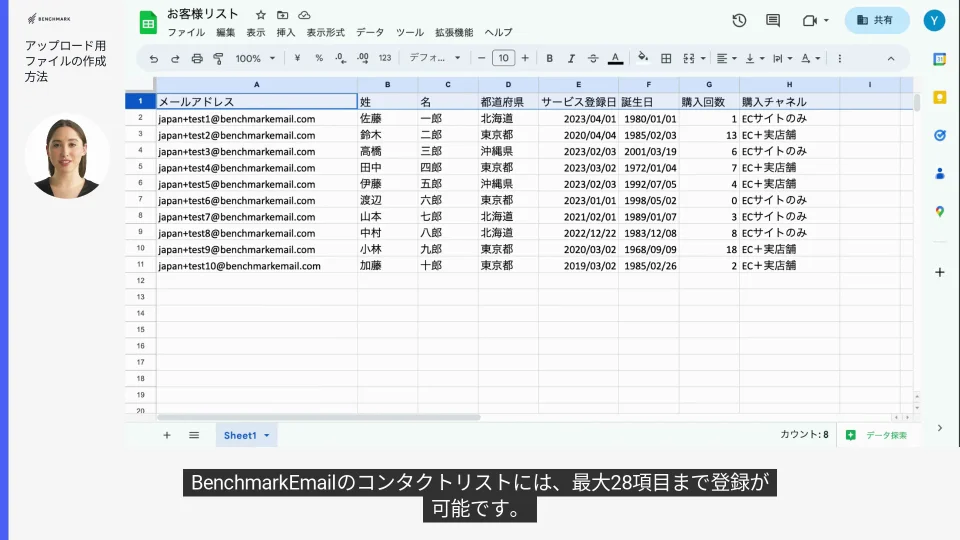Open the ヘルプ menu
The height and width of the screenshot is (540, 960).
click(498, 32)
